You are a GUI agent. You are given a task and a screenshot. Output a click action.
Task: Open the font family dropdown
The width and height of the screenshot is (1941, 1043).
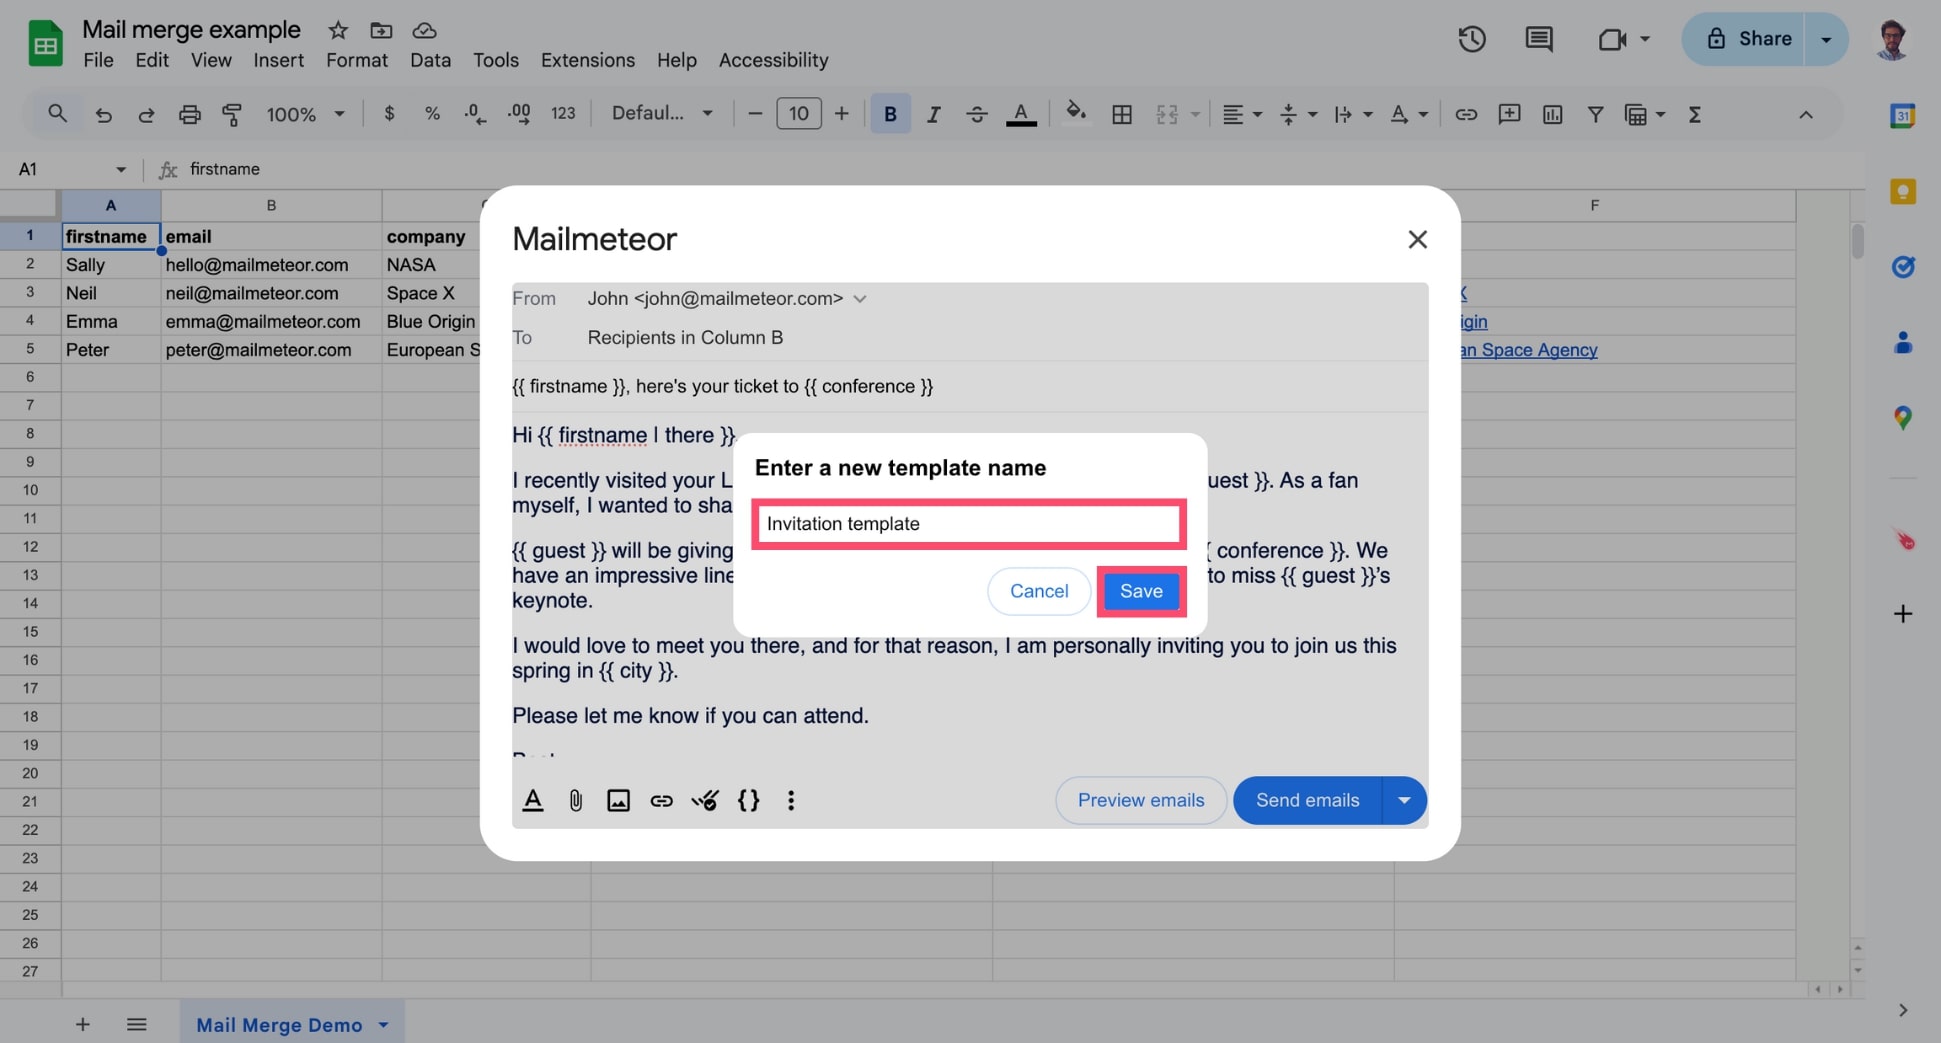tap(662, 114)
